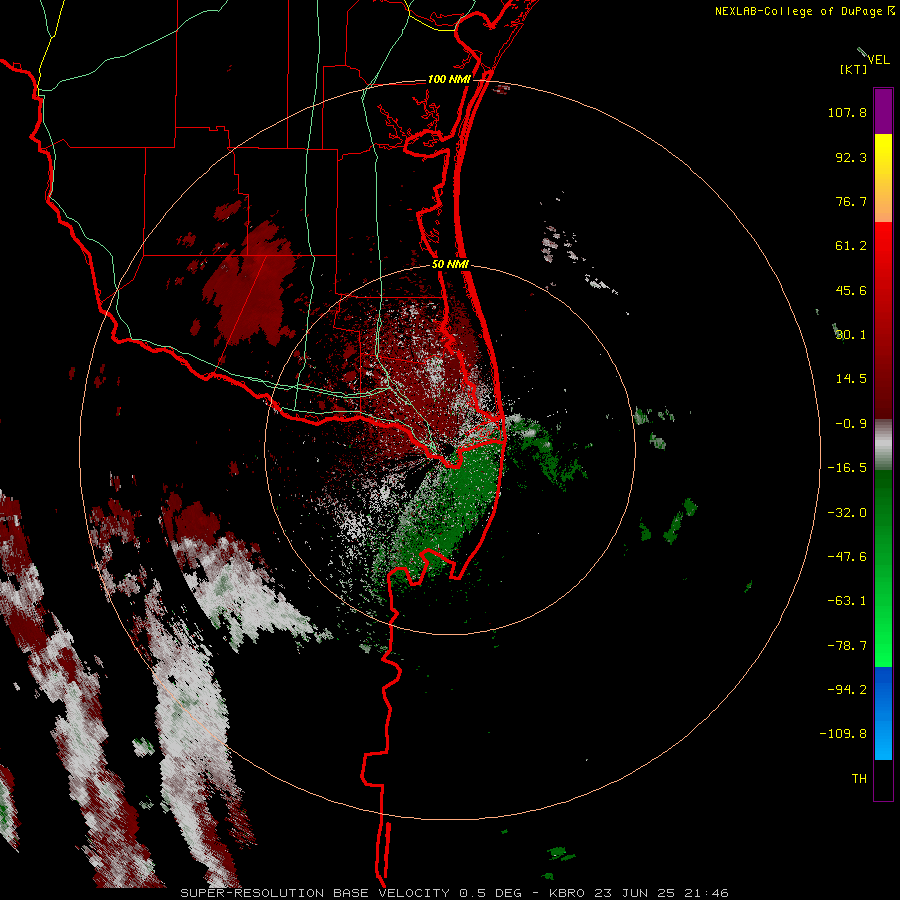Click the gray near-zero segment of color bar

pos(883,445)
